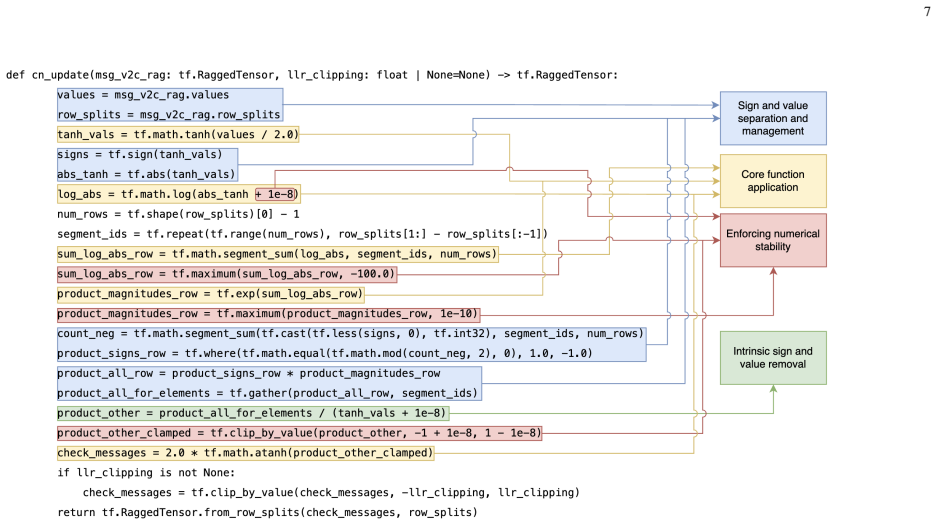Select the segment_sum sum_log_abs_row line
937x525 pixels.
point(277,254)
